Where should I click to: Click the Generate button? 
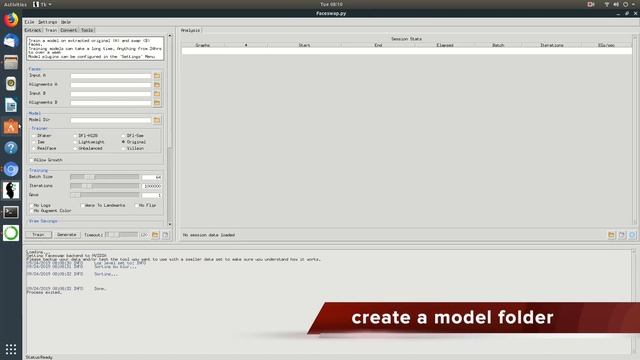67,235
